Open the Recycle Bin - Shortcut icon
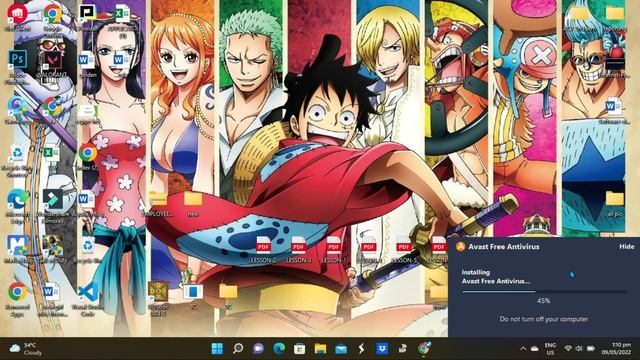The image size is (640, 360). pos(17,160)
